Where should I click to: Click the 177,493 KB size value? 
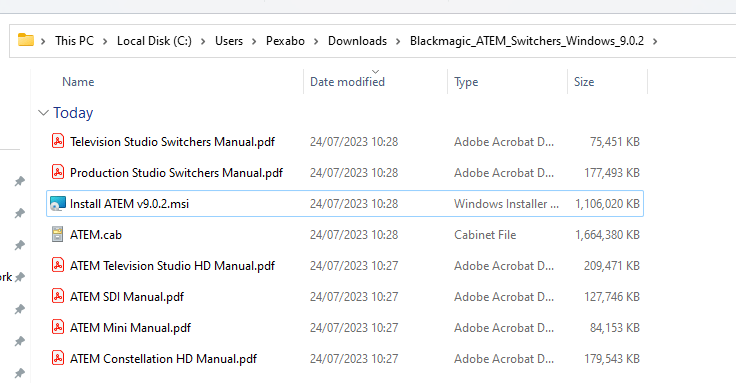(x=612, y=173)
